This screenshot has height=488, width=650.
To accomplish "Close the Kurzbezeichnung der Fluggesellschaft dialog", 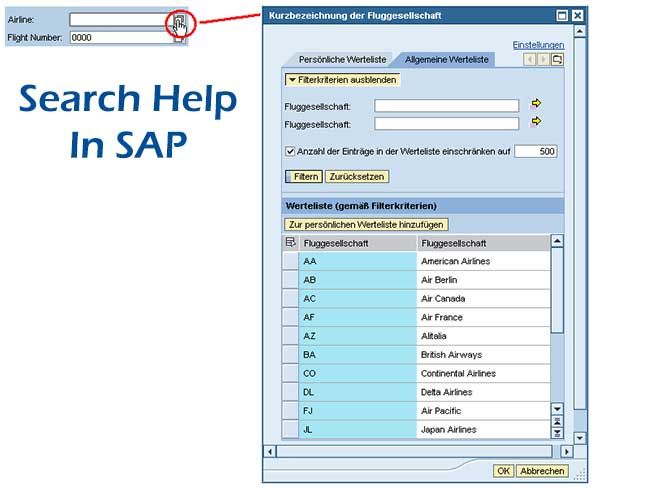I will 577,16.
